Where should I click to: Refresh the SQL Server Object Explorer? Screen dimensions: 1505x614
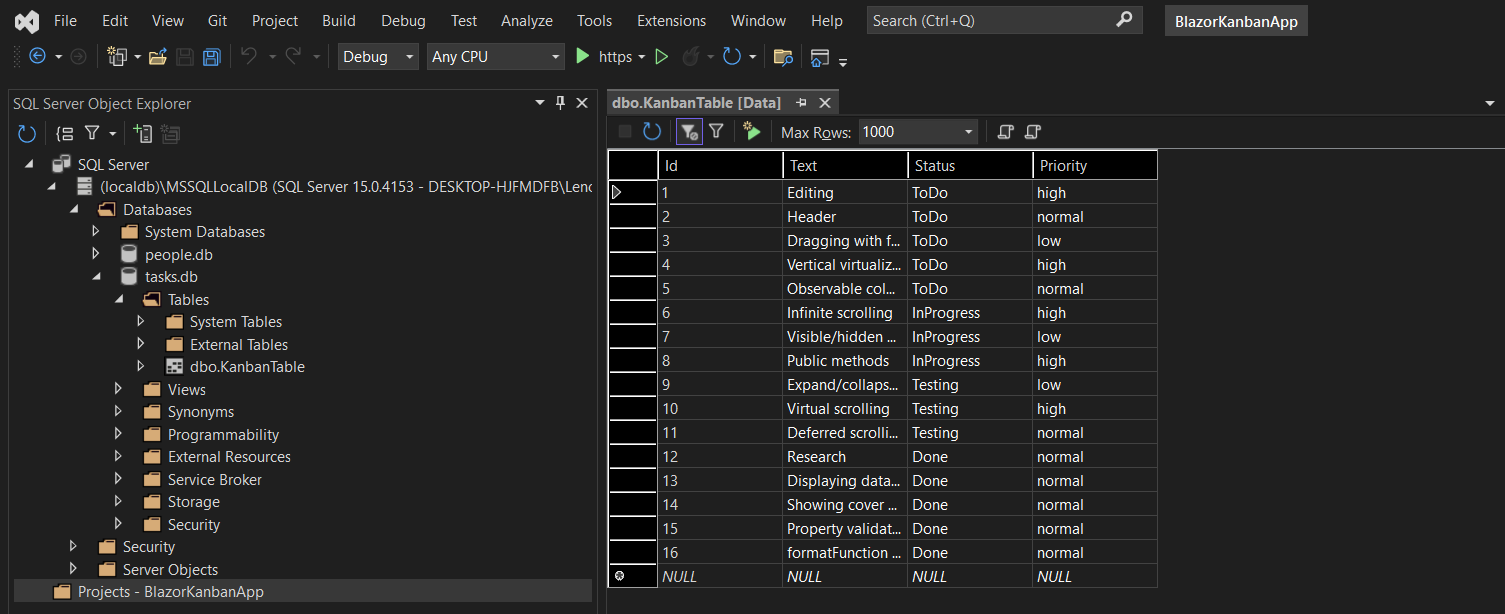(27, 133)
